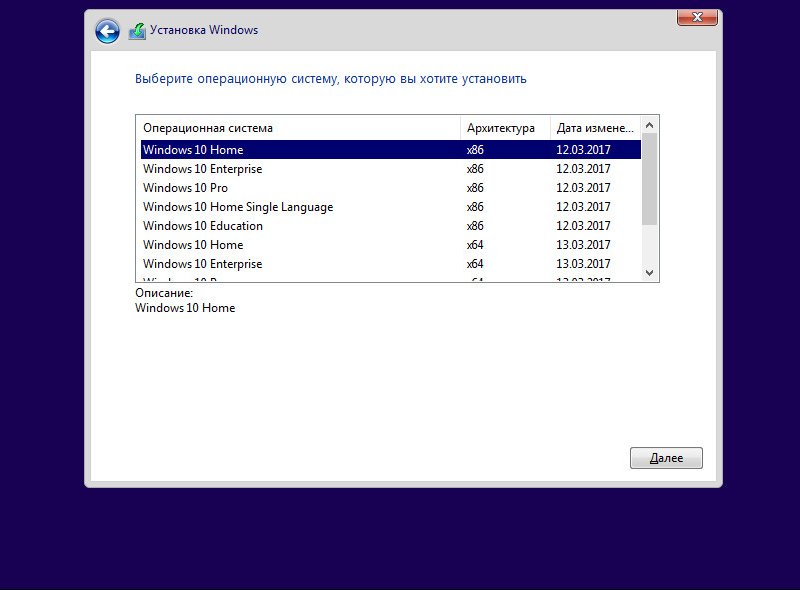Screen dimensions: 800x590
Task: Select Windows 10 Home x86 row
Action: (x=390, y=150)
